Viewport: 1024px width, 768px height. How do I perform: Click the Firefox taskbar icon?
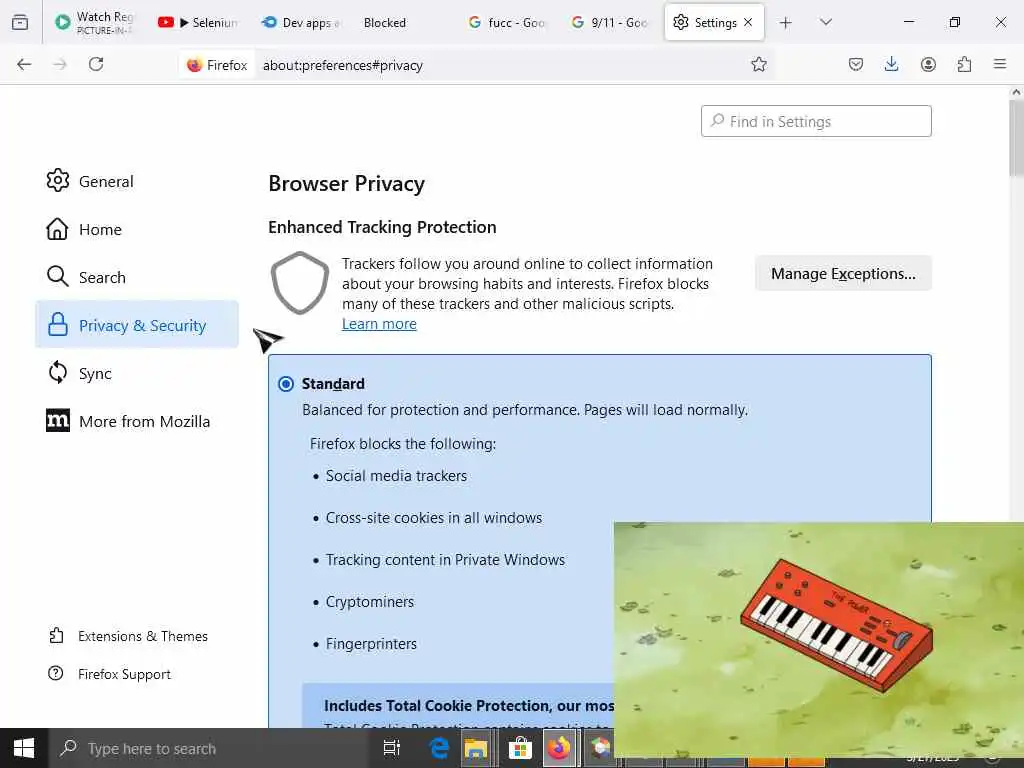coord(558,748)
